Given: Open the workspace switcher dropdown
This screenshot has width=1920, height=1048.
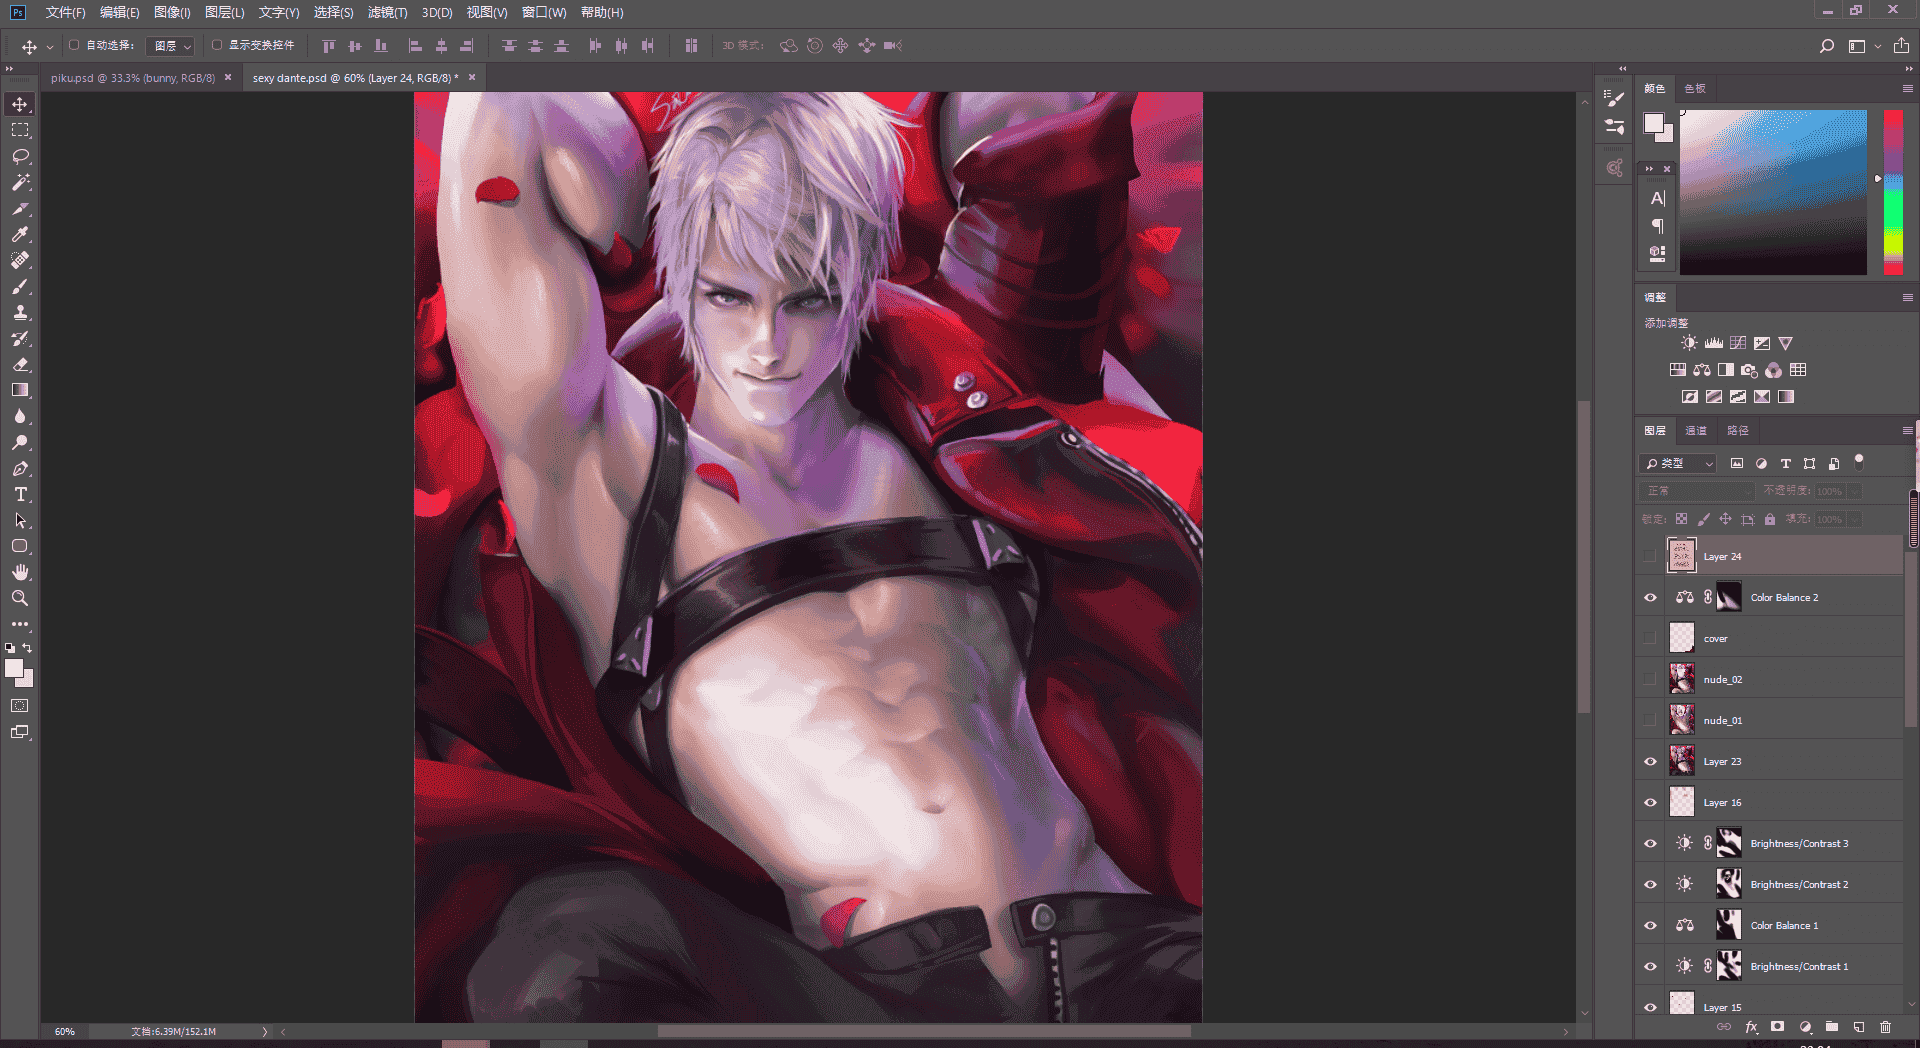Looking at the screenshot, I should click(x=1863, y=46).
